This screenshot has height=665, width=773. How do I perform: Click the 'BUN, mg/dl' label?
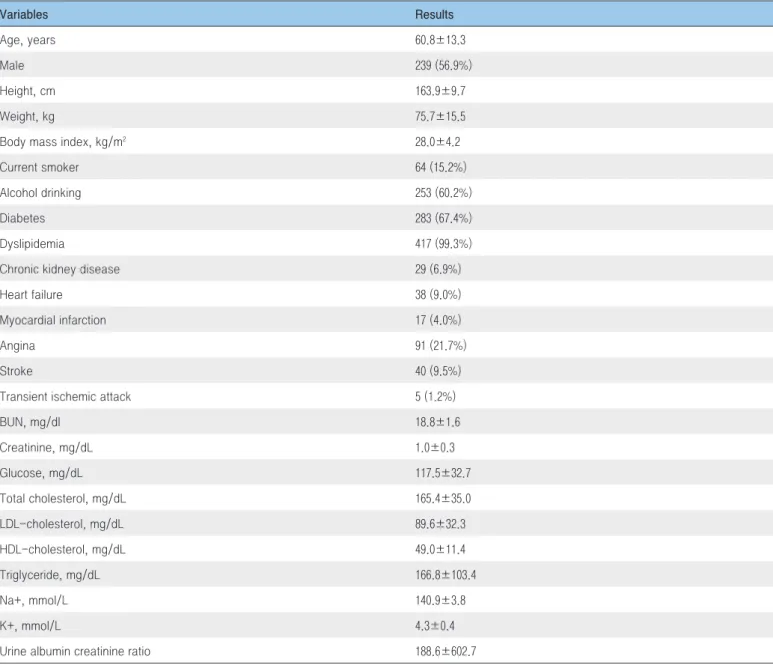click(30, 422)
